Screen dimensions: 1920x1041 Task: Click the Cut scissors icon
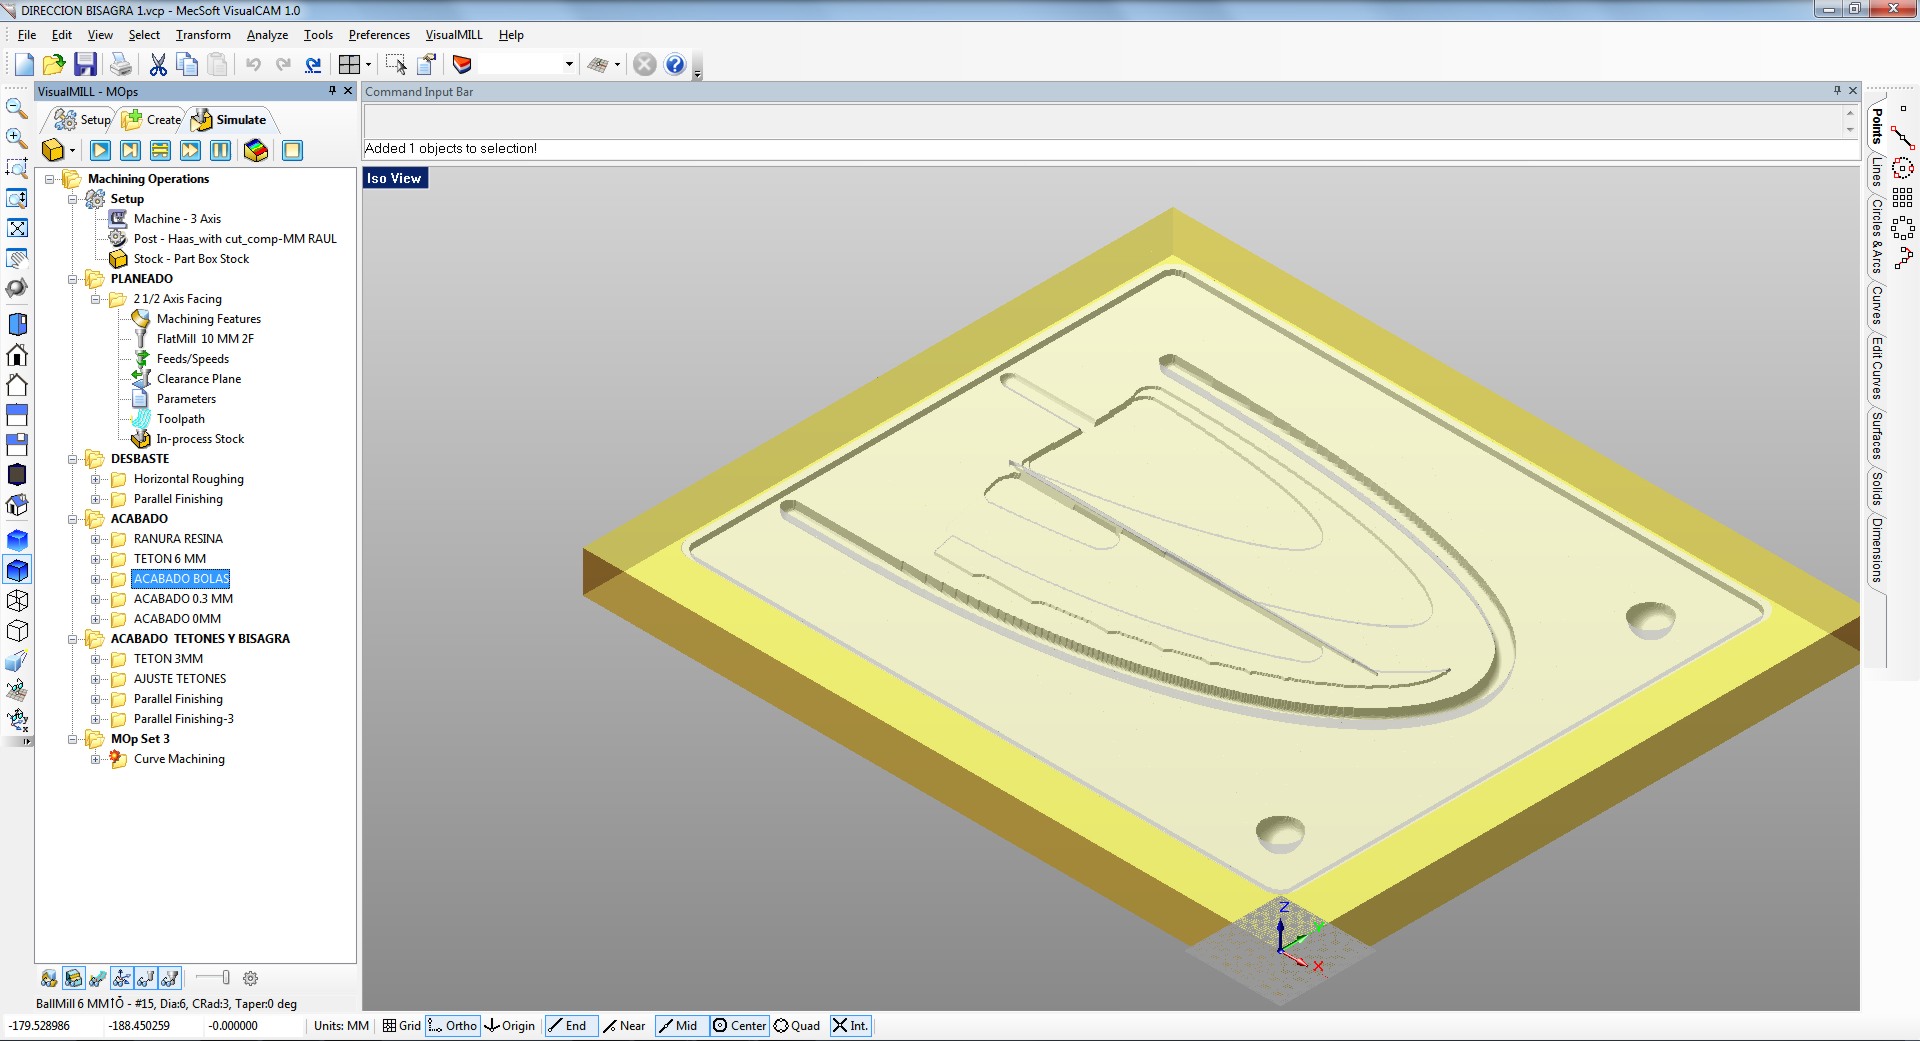(158, 65)
